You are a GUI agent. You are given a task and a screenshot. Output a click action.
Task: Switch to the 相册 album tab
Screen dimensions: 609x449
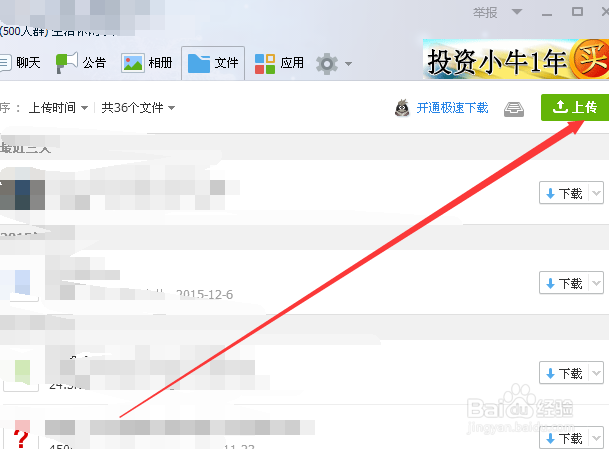coord(147,63)
